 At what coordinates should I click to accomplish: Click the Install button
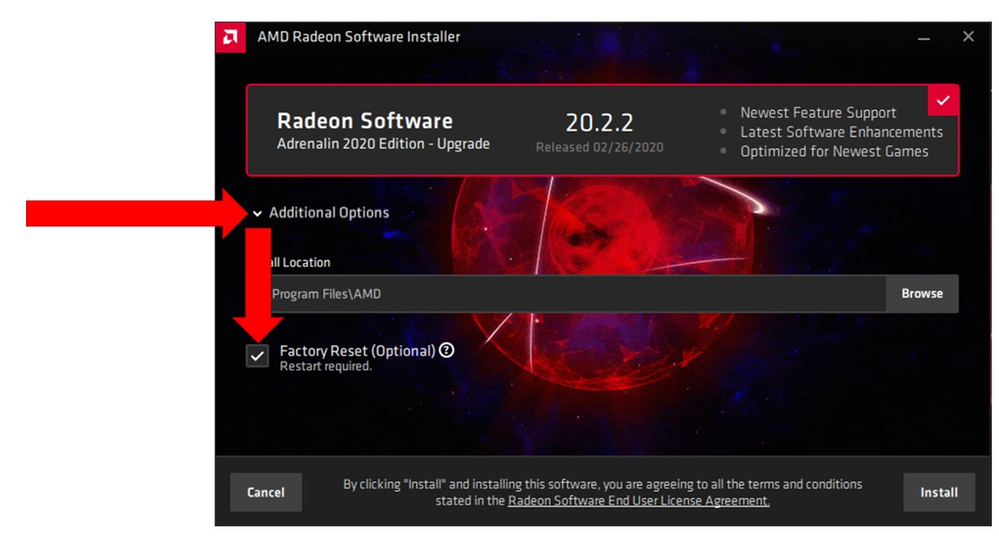pos(938,492)
